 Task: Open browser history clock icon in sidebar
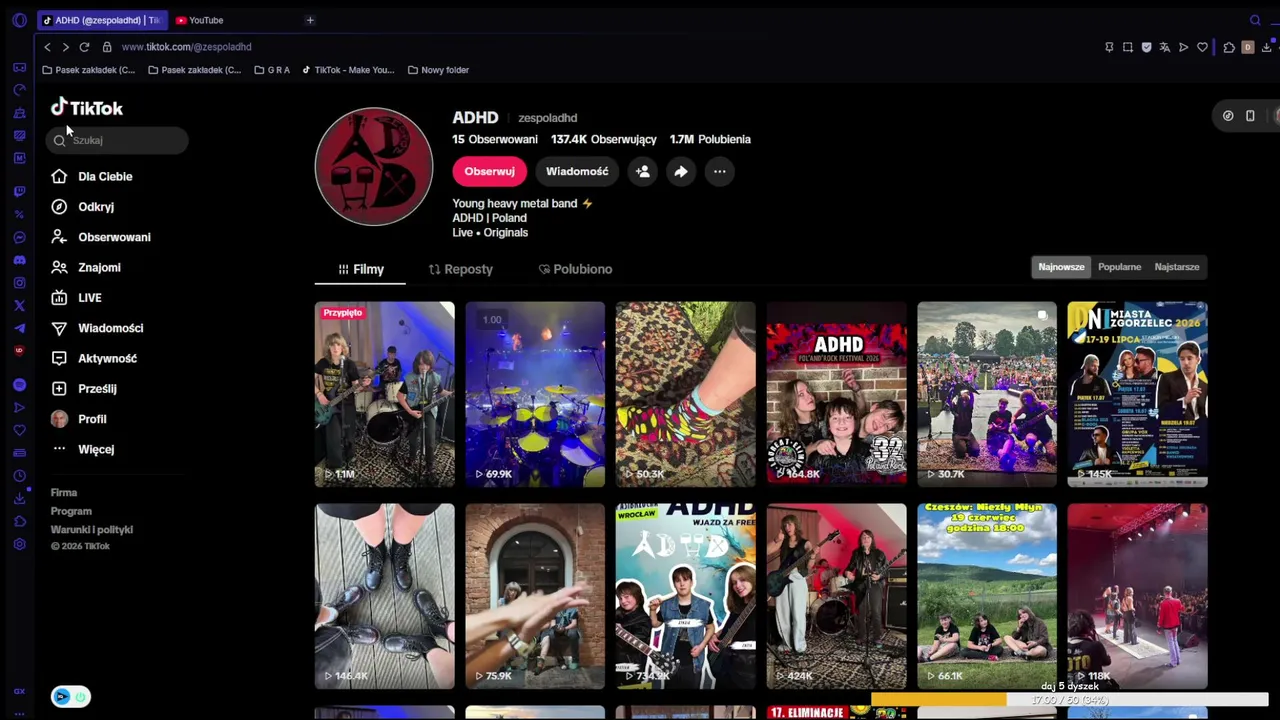pos(19,476)
